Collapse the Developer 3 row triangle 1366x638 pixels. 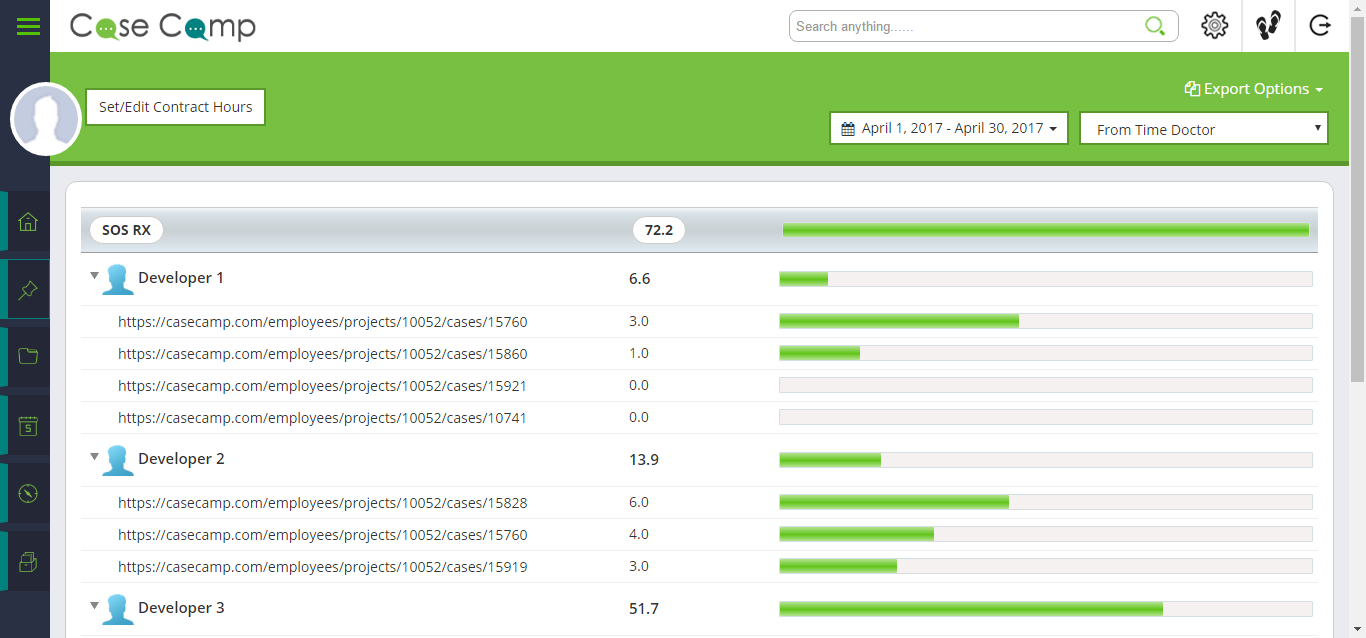coord(94,605)
